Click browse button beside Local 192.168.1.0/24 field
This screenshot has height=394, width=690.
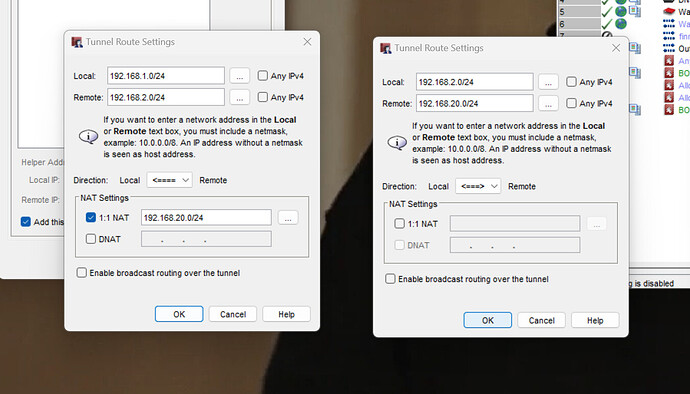(239, 76)
